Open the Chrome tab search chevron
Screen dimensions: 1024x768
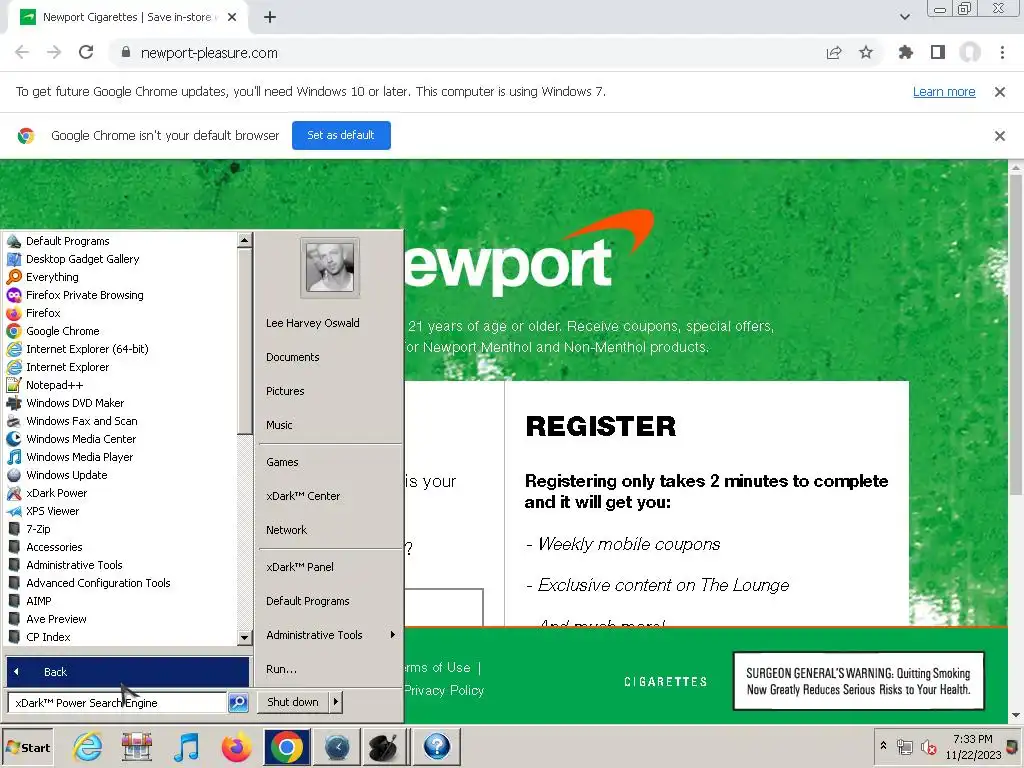click(904, 17)
